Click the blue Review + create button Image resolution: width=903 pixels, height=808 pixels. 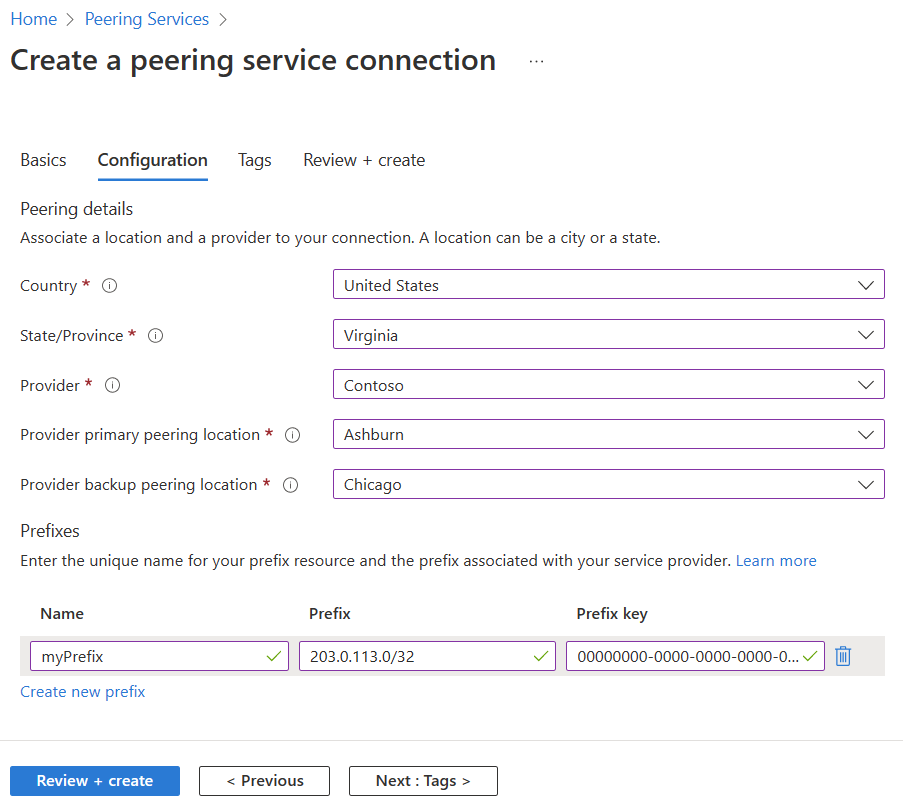(x=95, y=781)
